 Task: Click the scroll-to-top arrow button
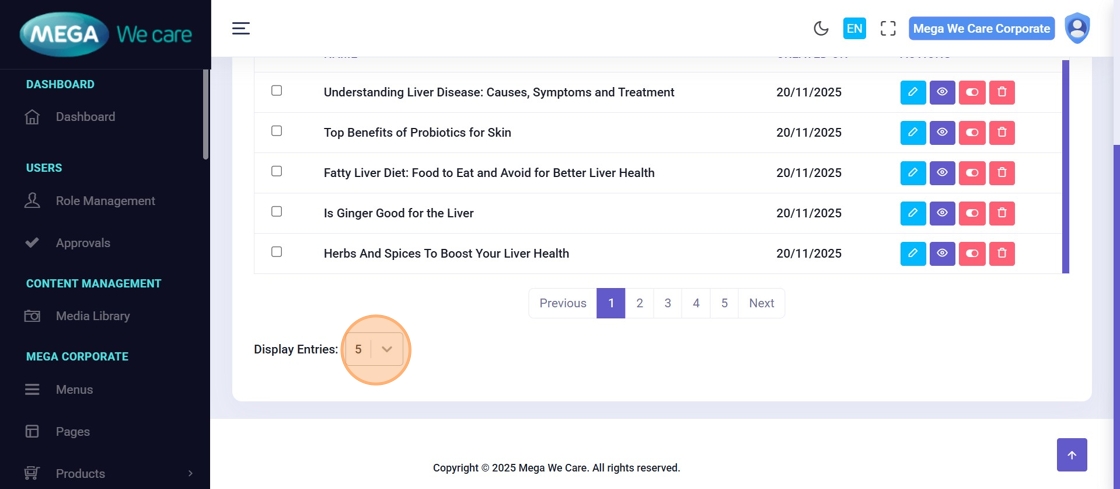[1071, 455]
